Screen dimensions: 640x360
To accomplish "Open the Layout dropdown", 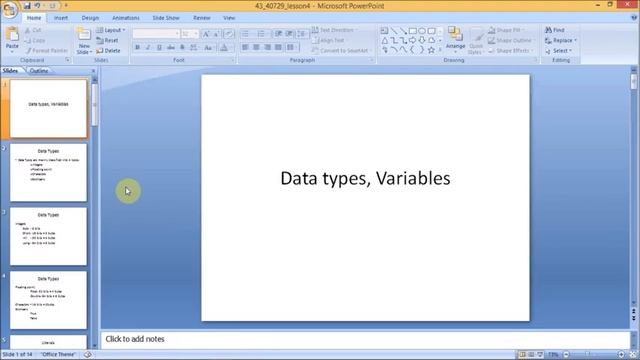I will 111,30.
